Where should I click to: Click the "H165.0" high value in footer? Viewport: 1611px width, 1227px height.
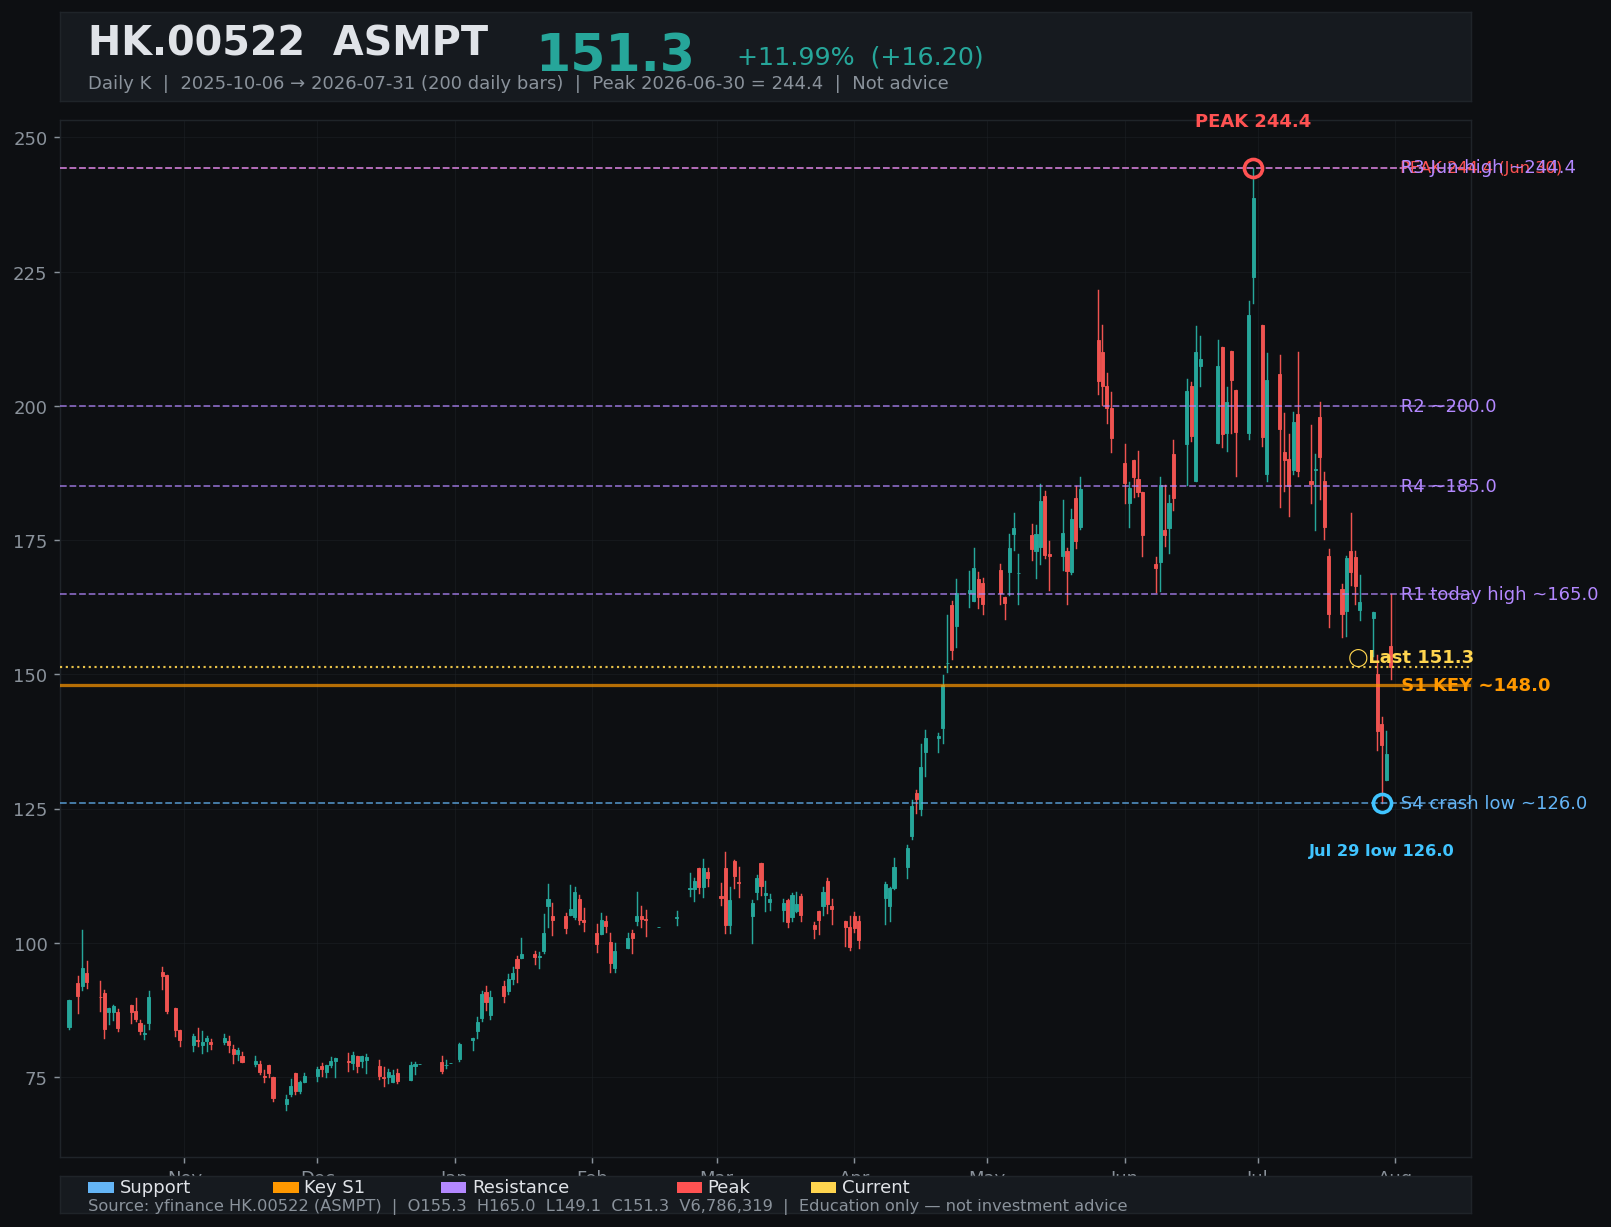click(x=506, y=1206)
